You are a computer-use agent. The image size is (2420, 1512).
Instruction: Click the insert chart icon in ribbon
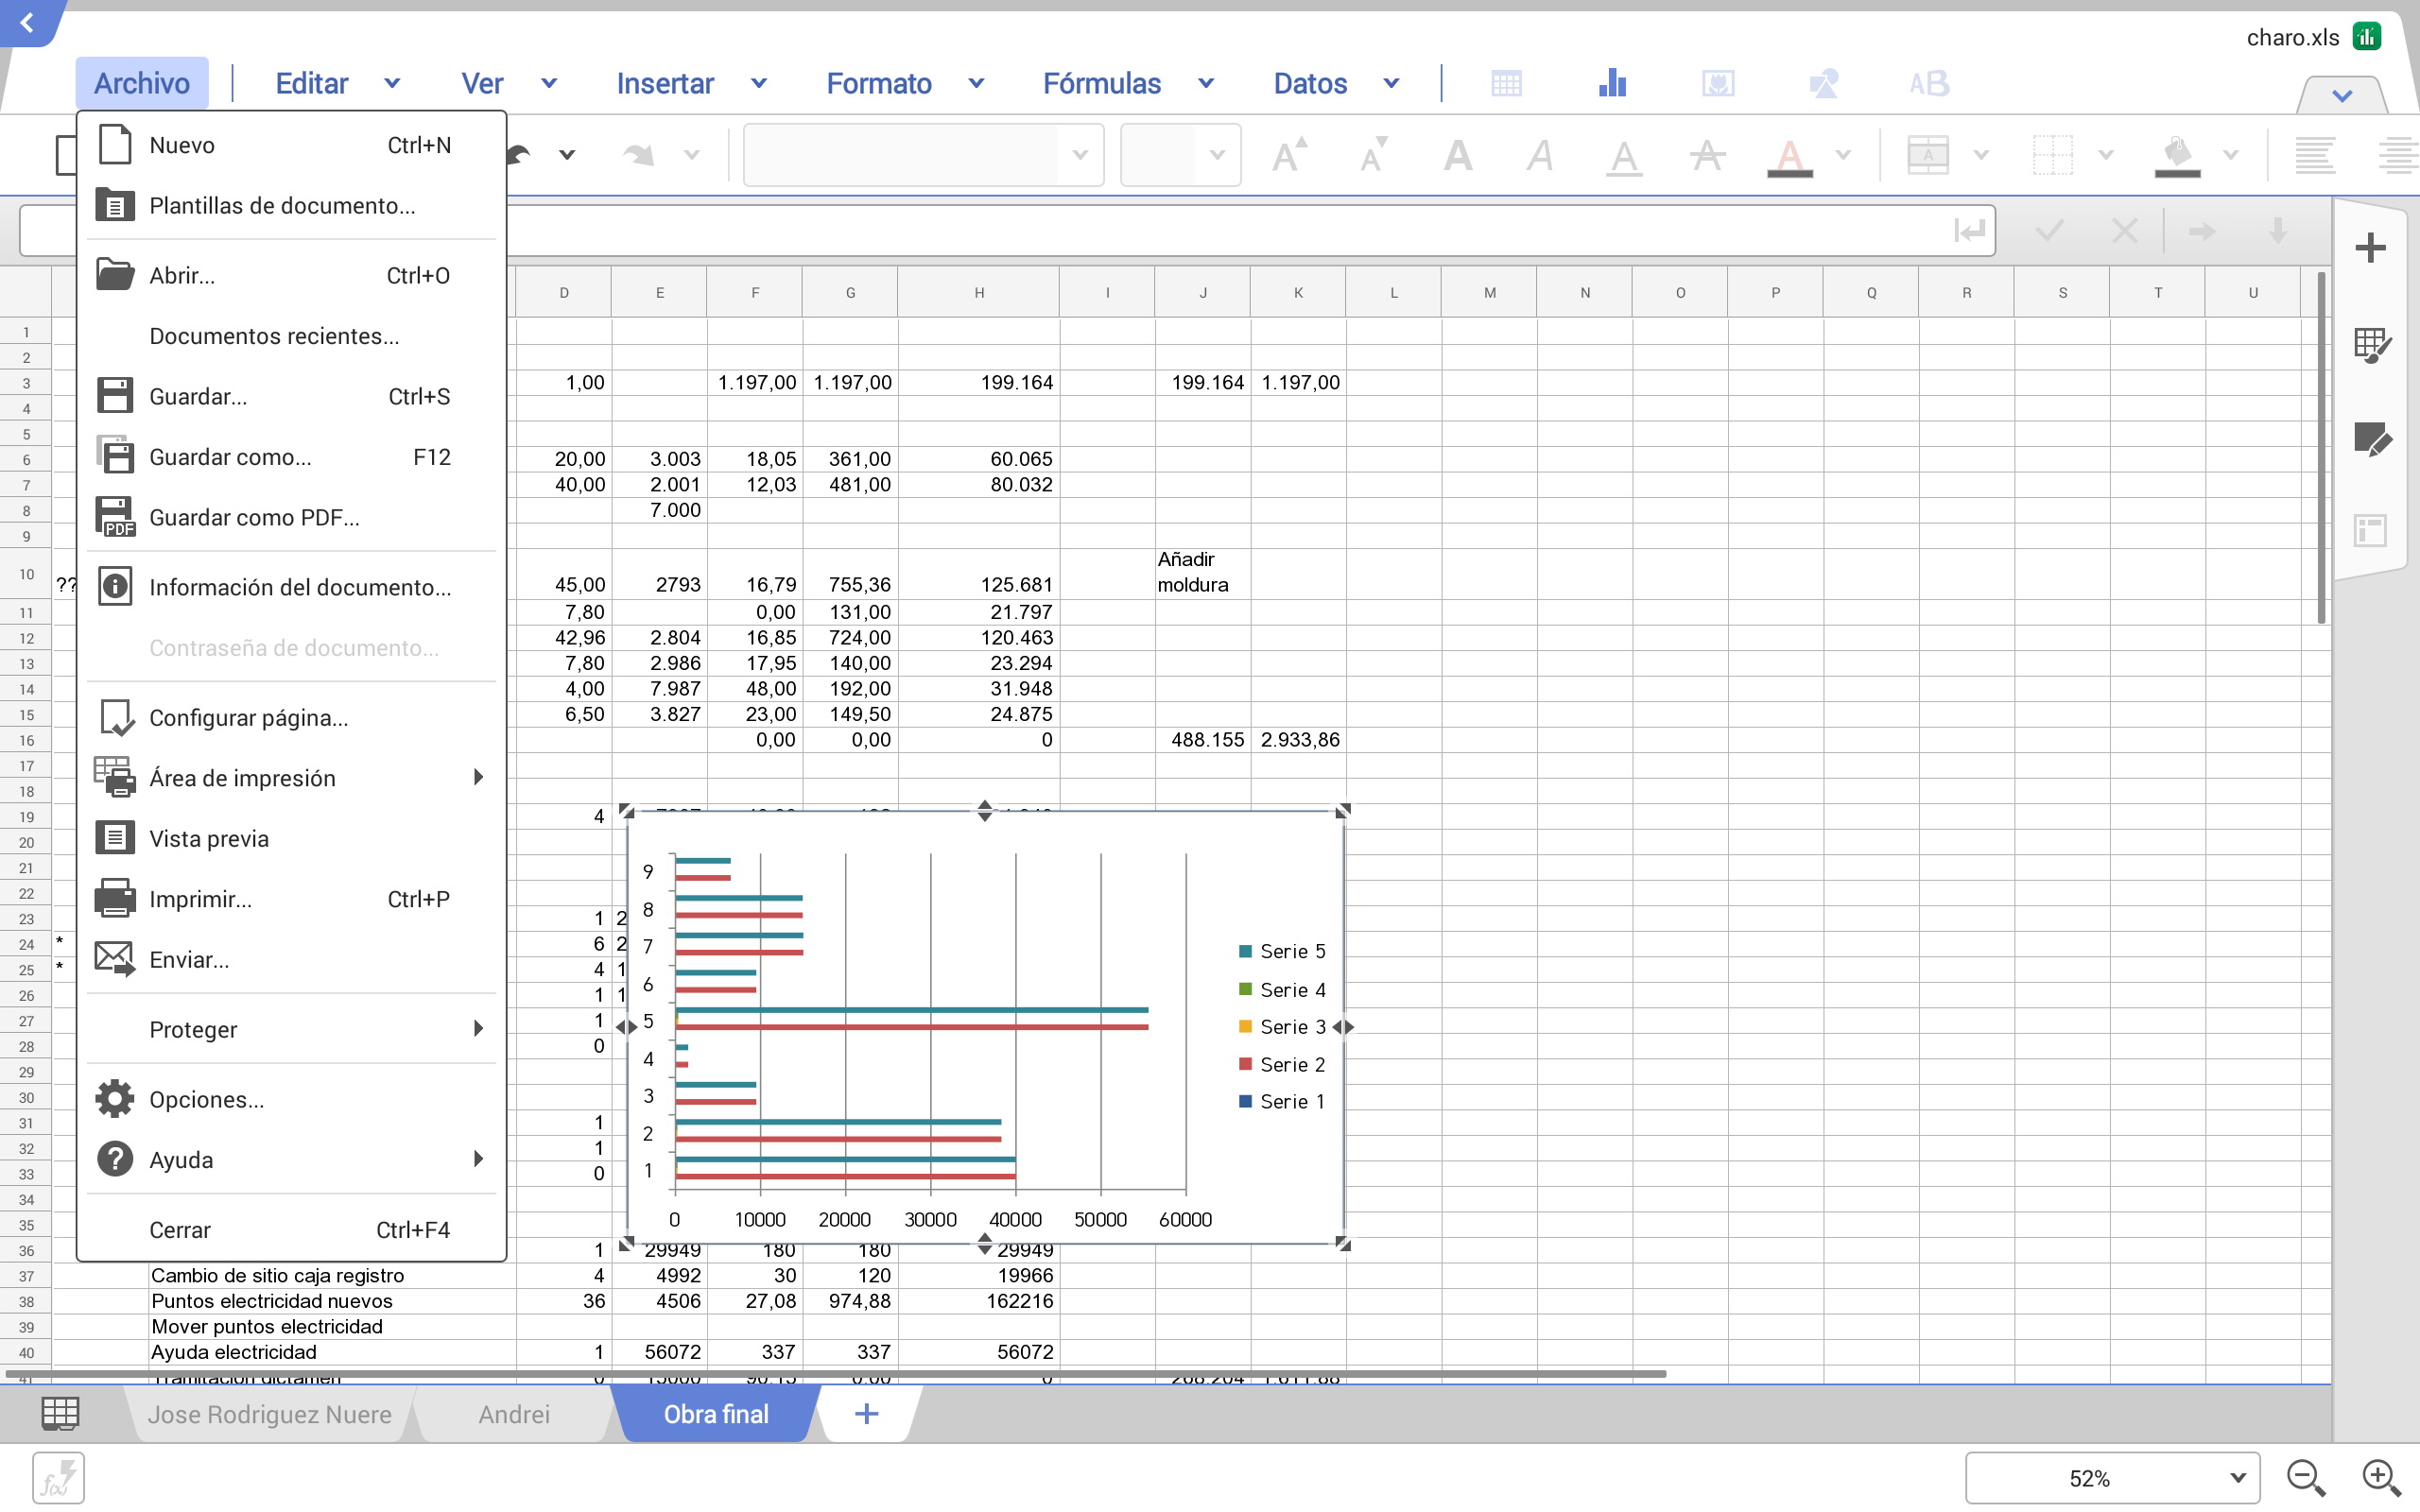1612,83
